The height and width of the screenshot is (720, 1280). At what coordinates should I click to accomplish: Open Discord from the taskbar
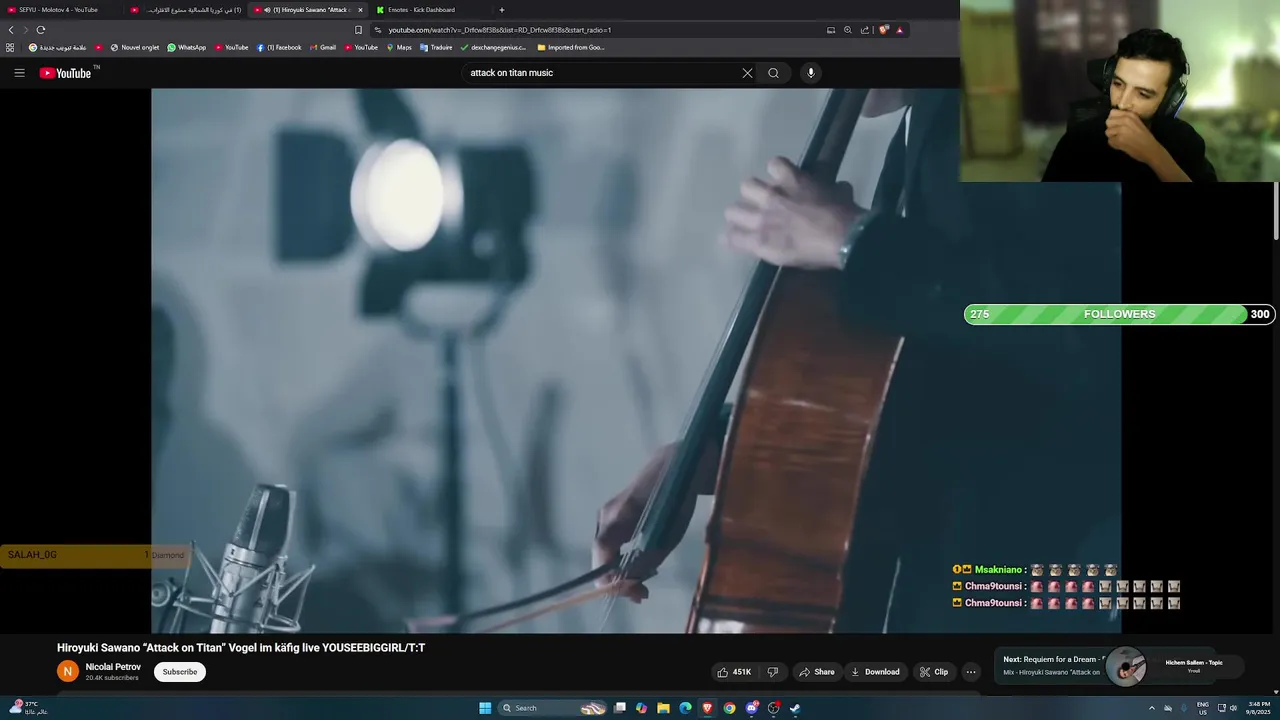click(x=751, y=708)
